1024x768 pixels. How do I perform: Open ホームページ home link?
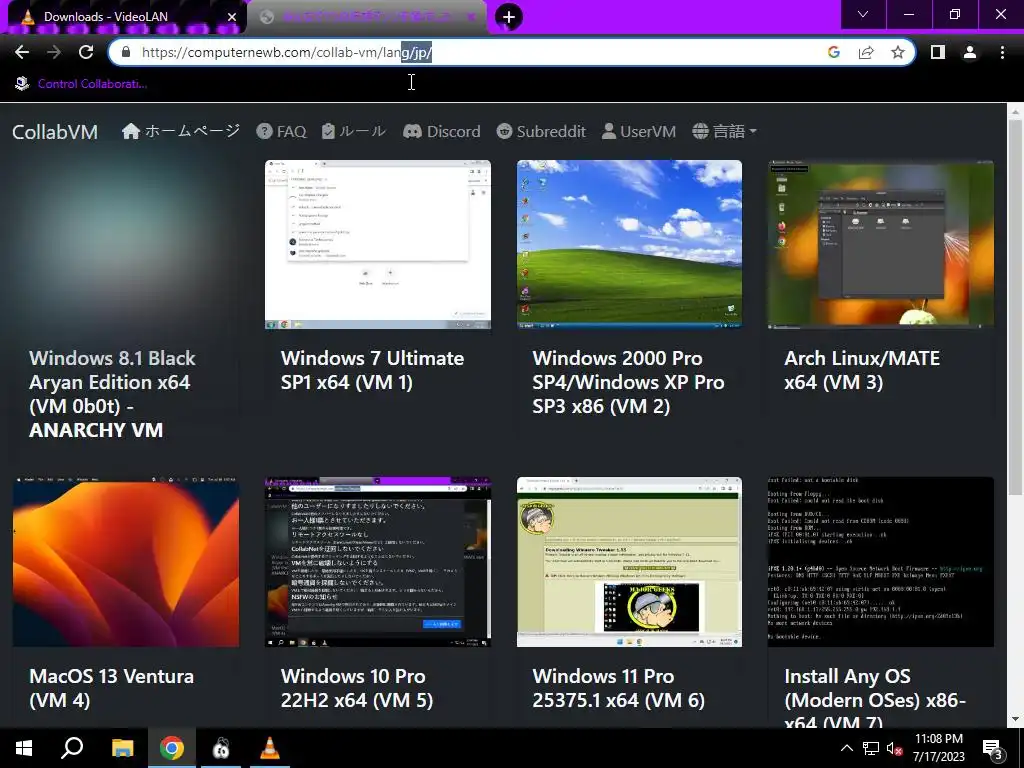click(x=181, y=131)
